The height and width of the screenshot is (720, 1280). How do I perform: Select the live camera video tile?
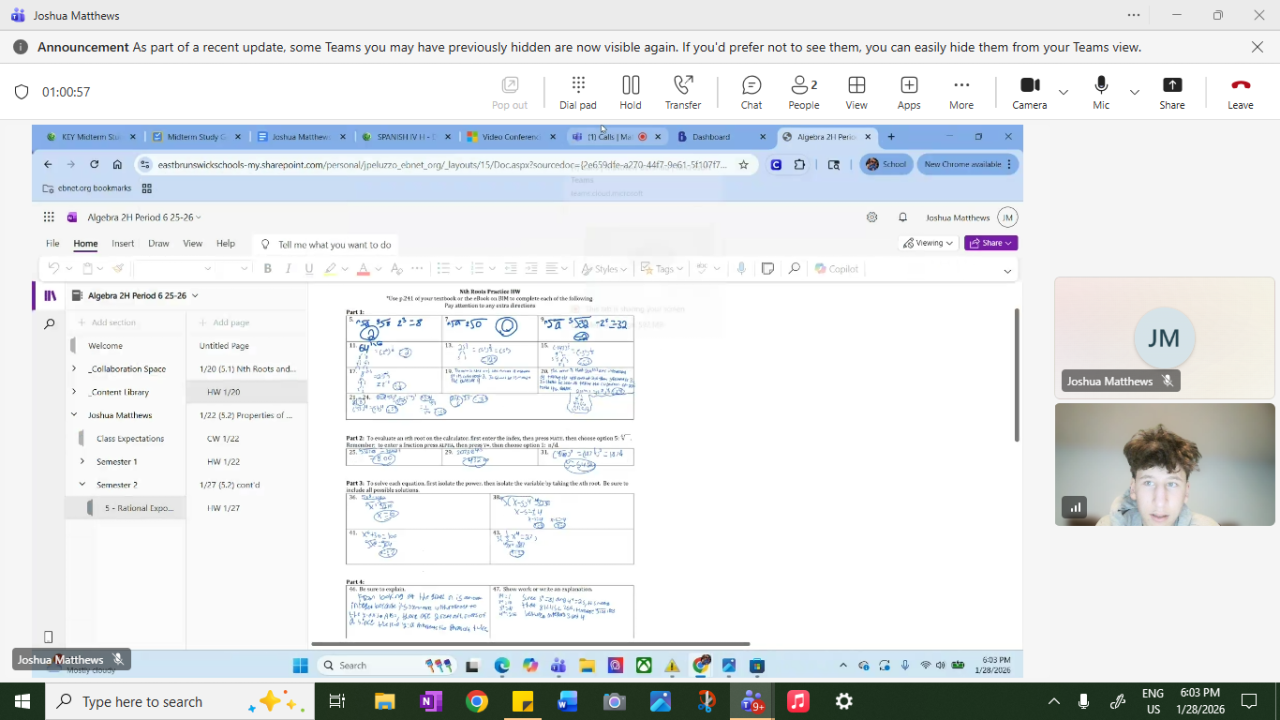[x=1164, y=464]
